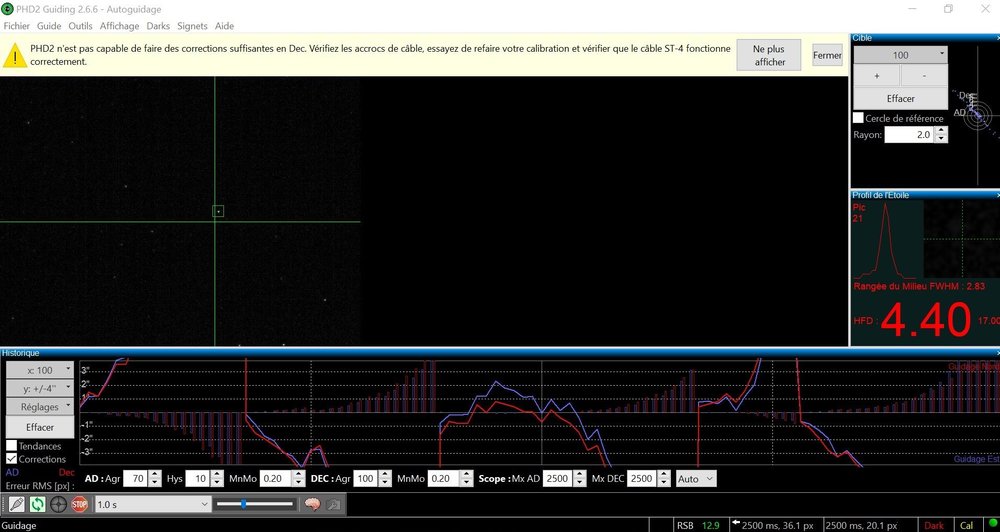Open the connect equipment dialog
1000x532 pixels.
(x=17, y=505)
